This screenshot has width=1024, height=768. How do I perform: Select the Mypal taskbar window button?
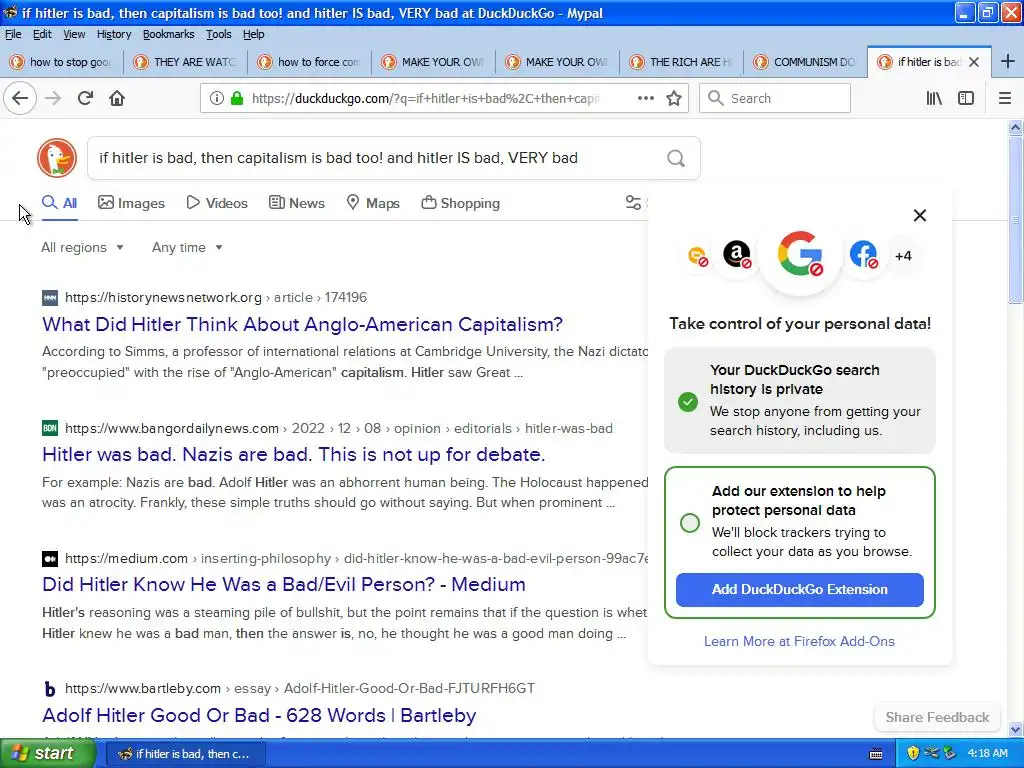click(185, 754)
